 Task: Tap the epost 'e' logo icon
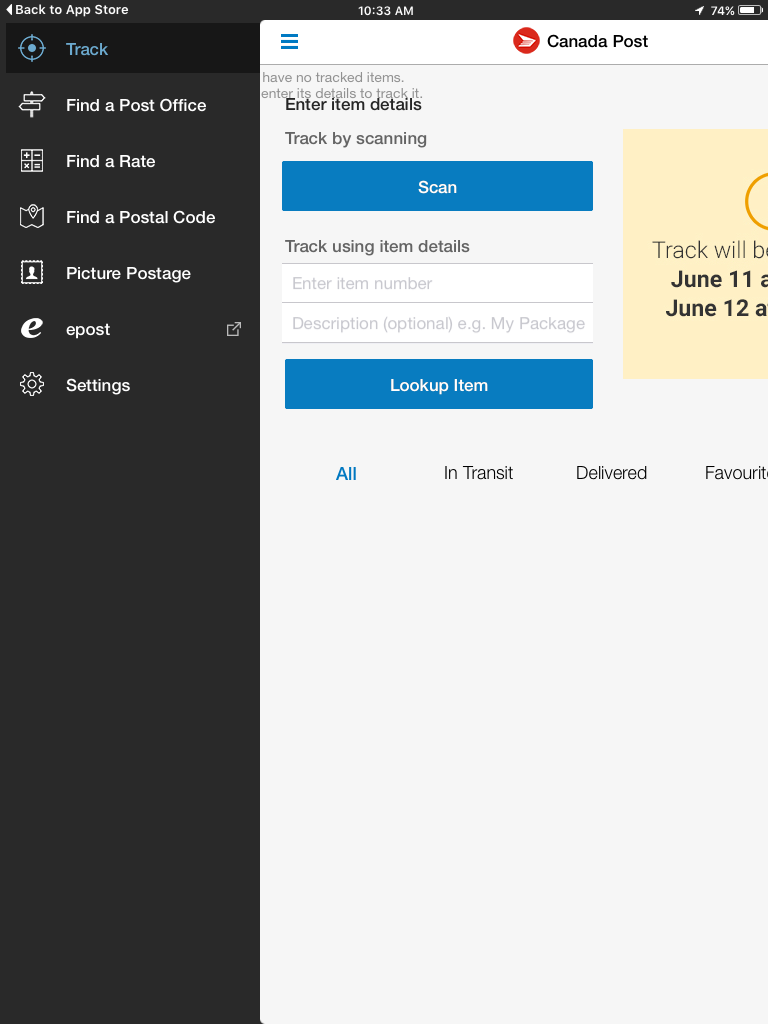pyautogui.click(x=32, y=329)
